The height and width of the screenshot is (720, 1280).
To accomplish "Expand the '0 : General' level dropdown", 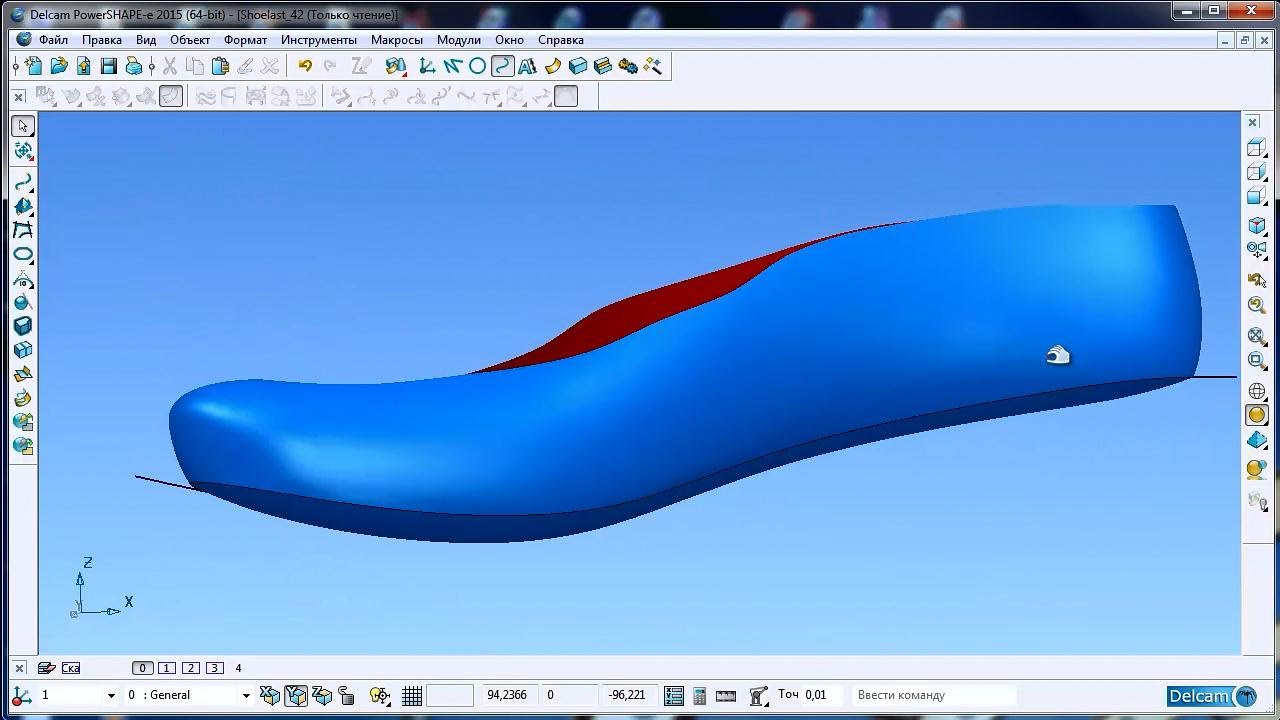I will pos(246,695).
